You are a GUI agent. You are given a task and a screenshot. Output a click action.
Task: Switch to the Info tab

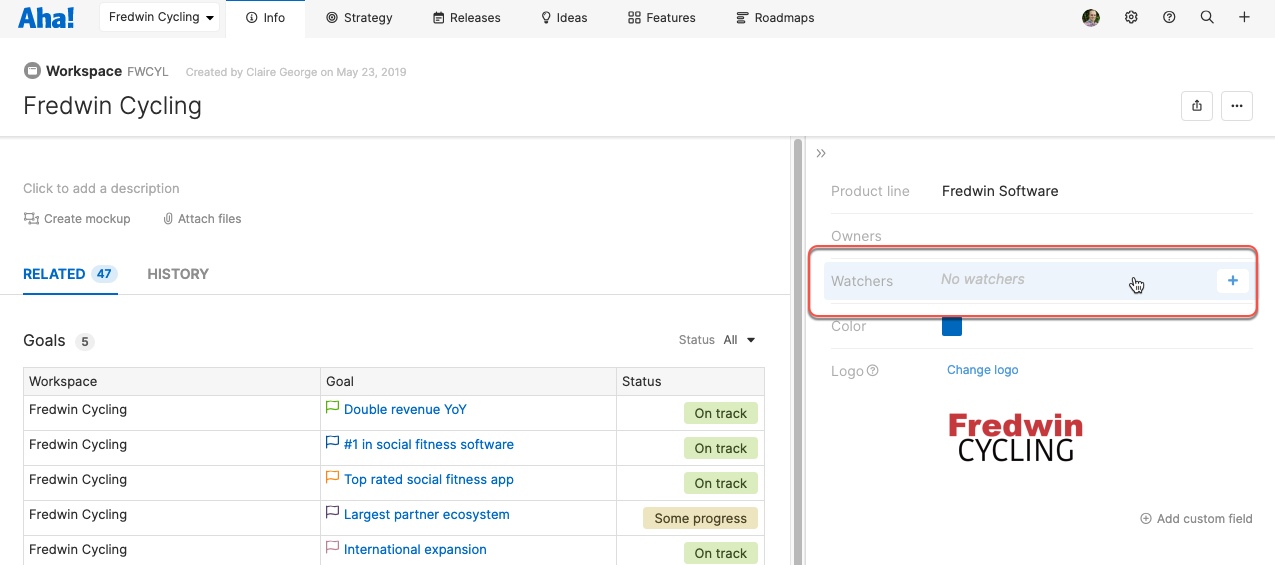(265, 18)
